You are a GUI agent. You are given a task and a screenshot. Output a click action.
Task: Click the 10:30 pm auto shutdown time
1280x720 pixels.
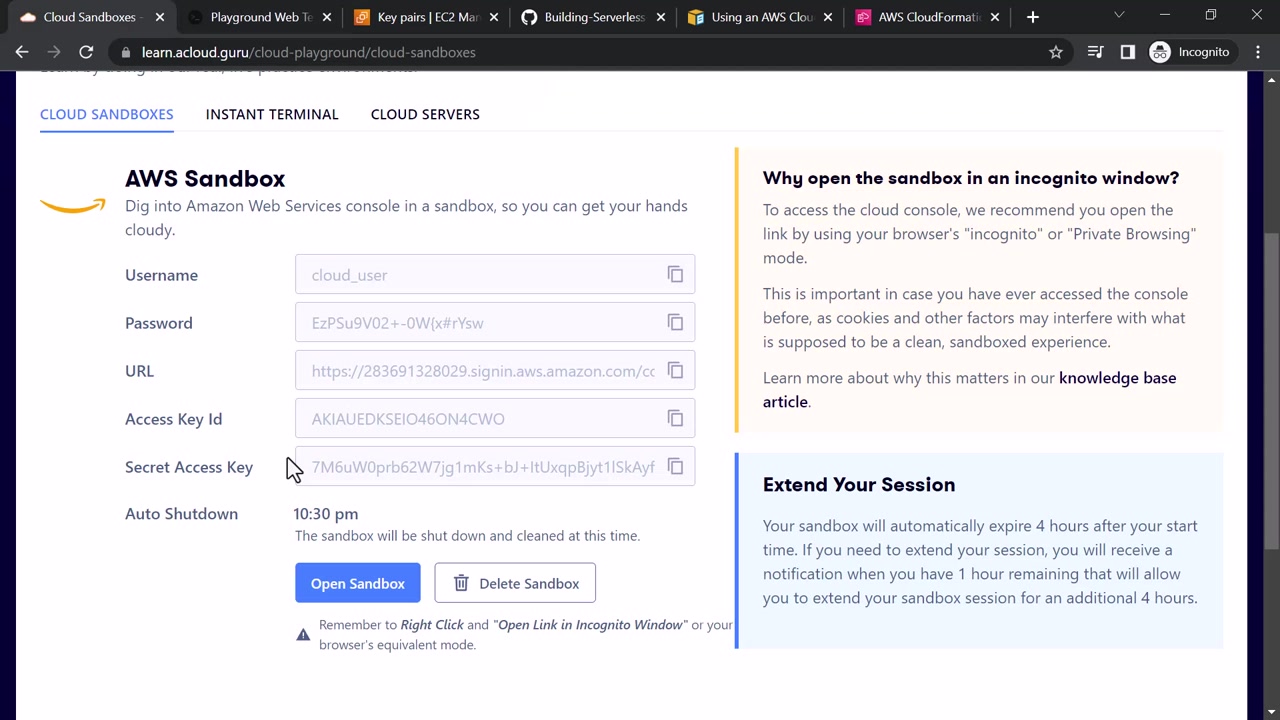(325, 514)
